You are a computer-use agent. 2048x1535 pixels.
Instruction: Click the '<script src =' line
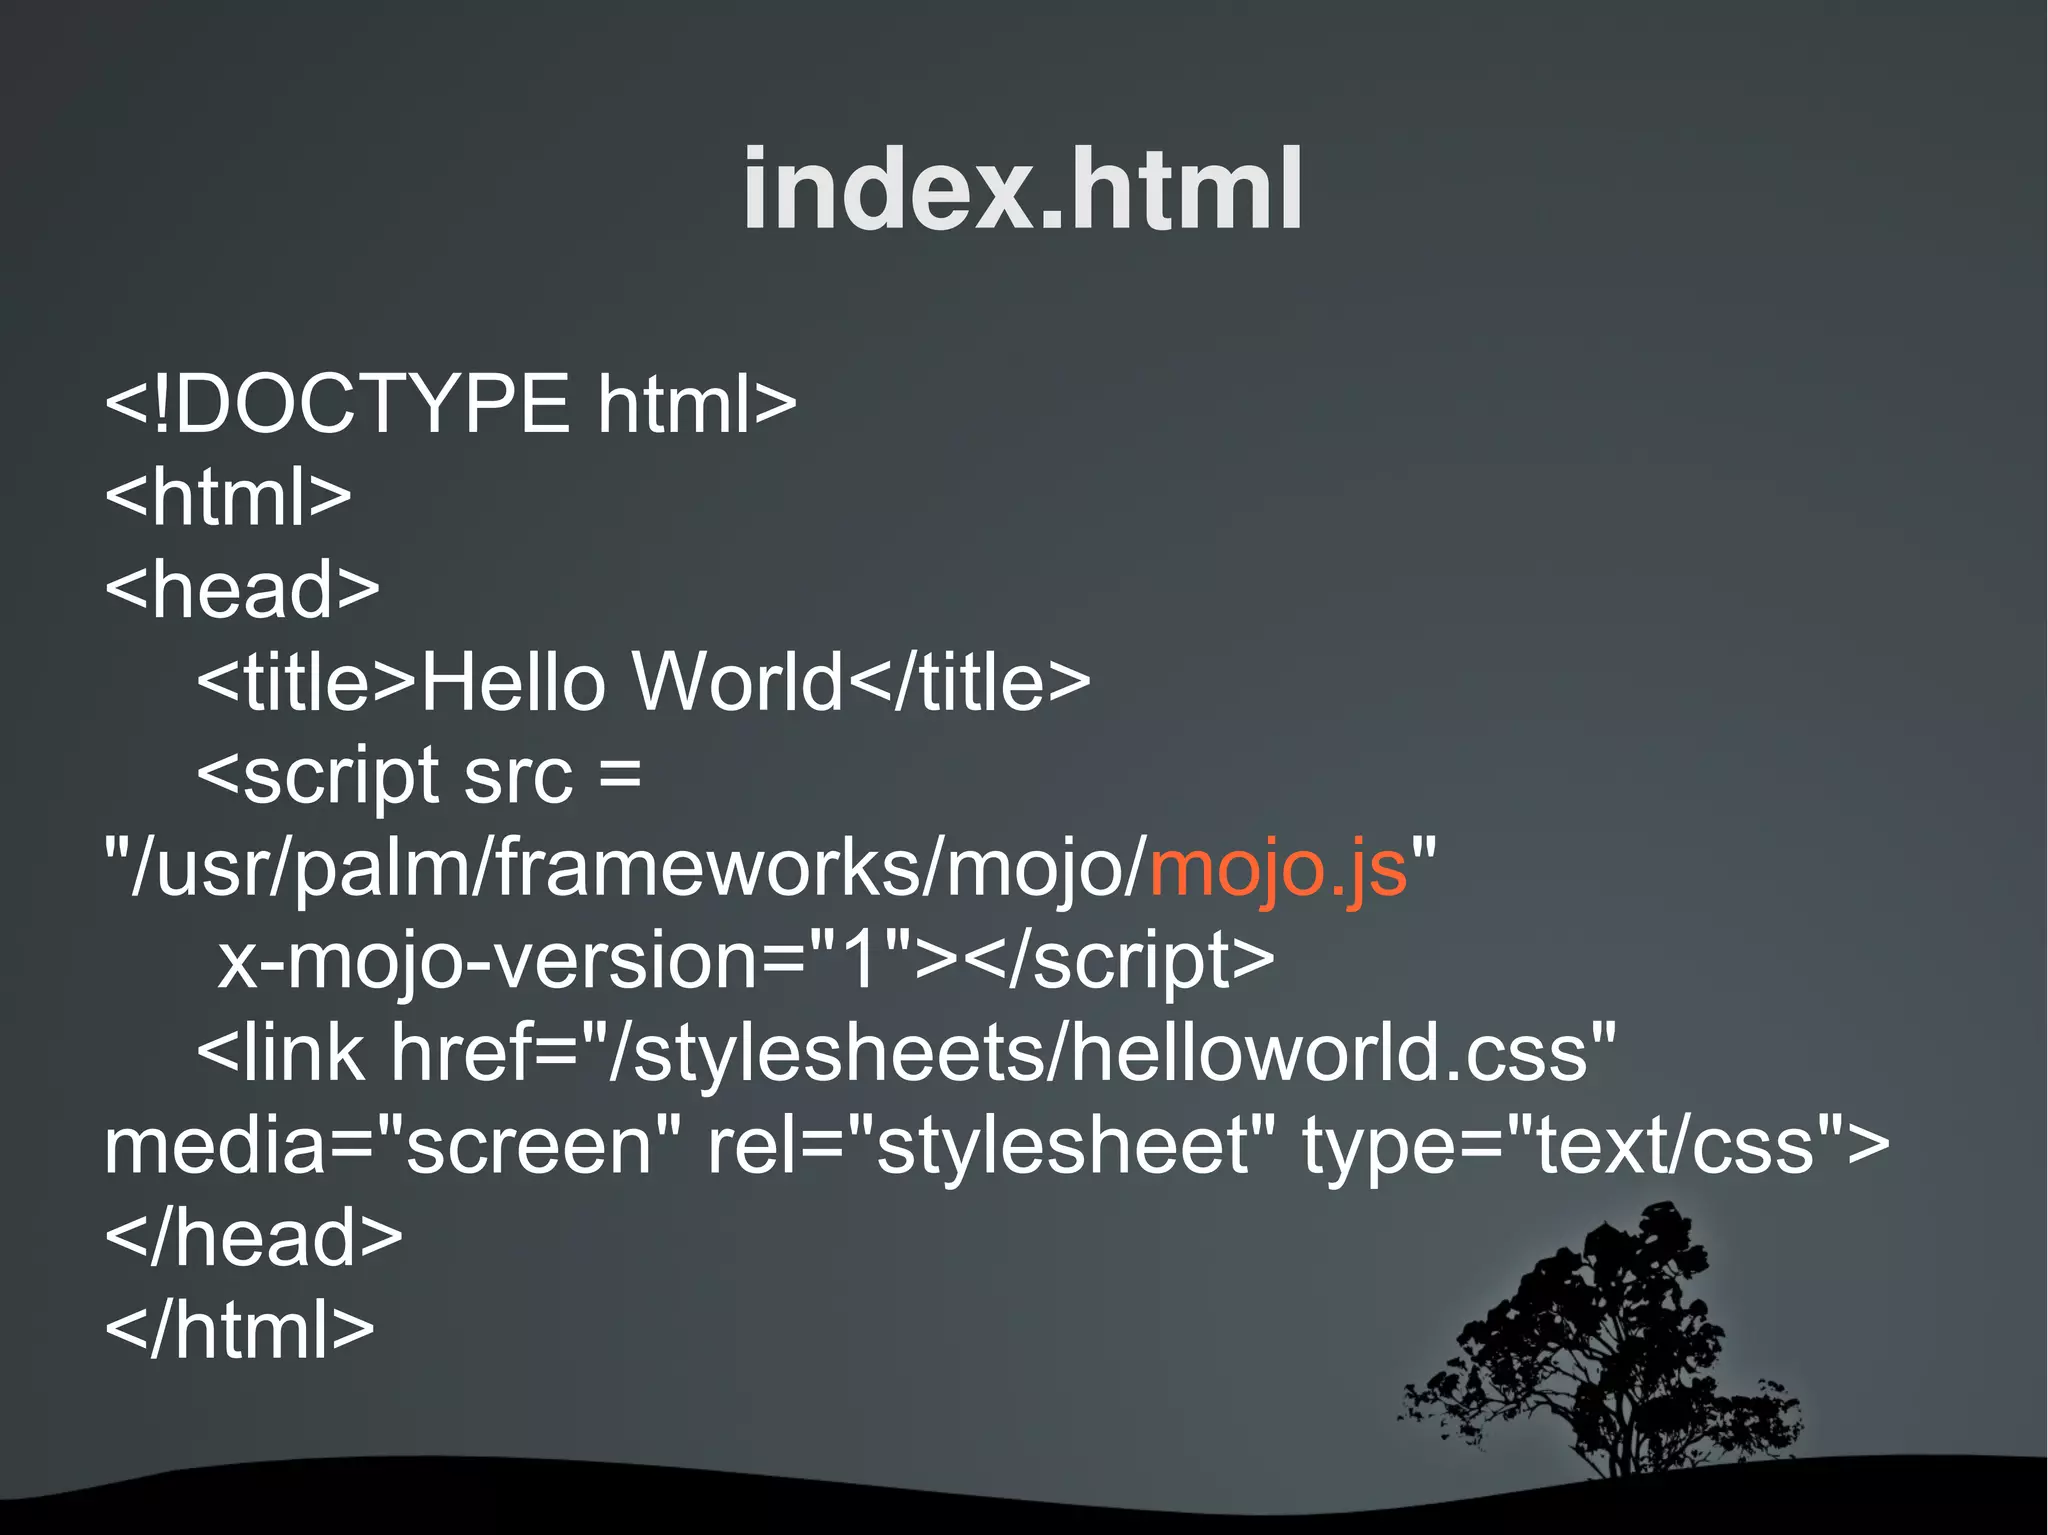tap(419, 777)
